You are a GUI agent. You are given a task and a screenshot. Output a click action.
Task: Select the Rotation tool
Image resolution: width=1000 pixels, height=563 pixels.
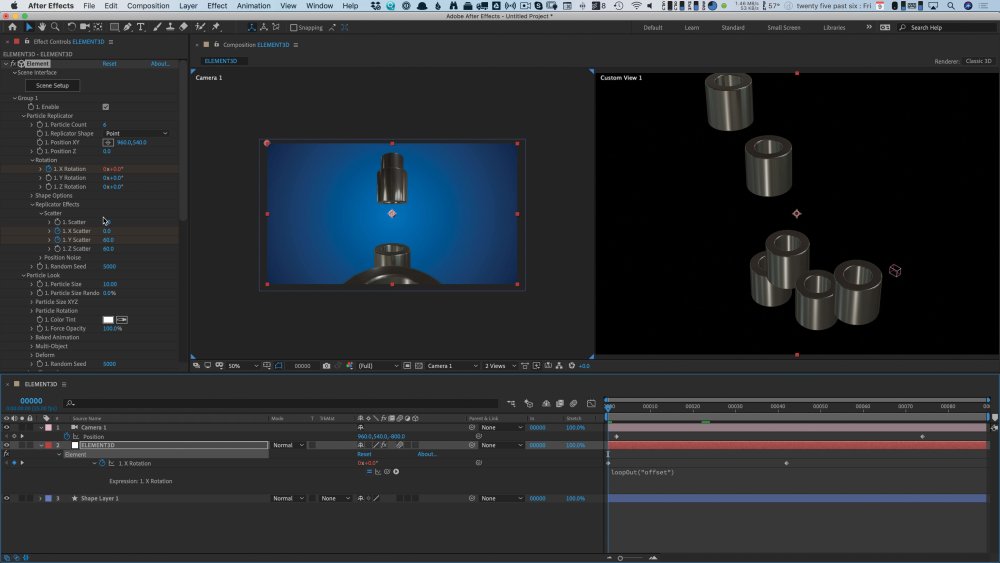click(71, 27)
